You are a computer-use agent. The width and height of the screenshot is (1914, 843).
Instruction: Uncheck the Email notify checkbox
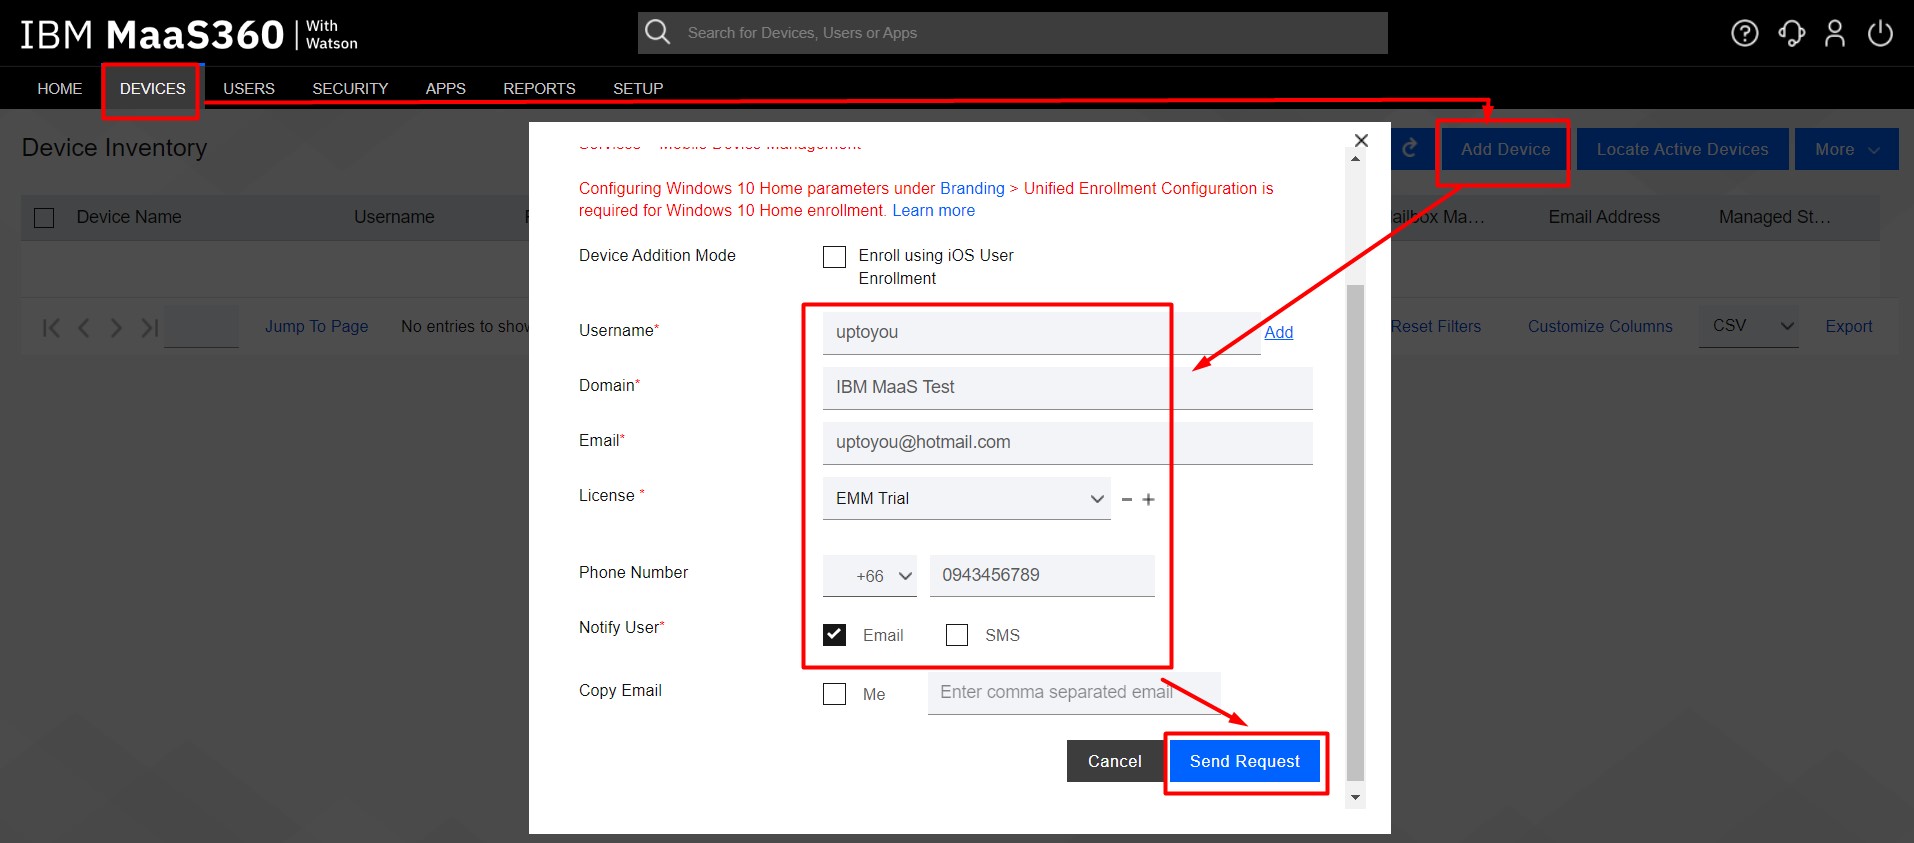834,635
